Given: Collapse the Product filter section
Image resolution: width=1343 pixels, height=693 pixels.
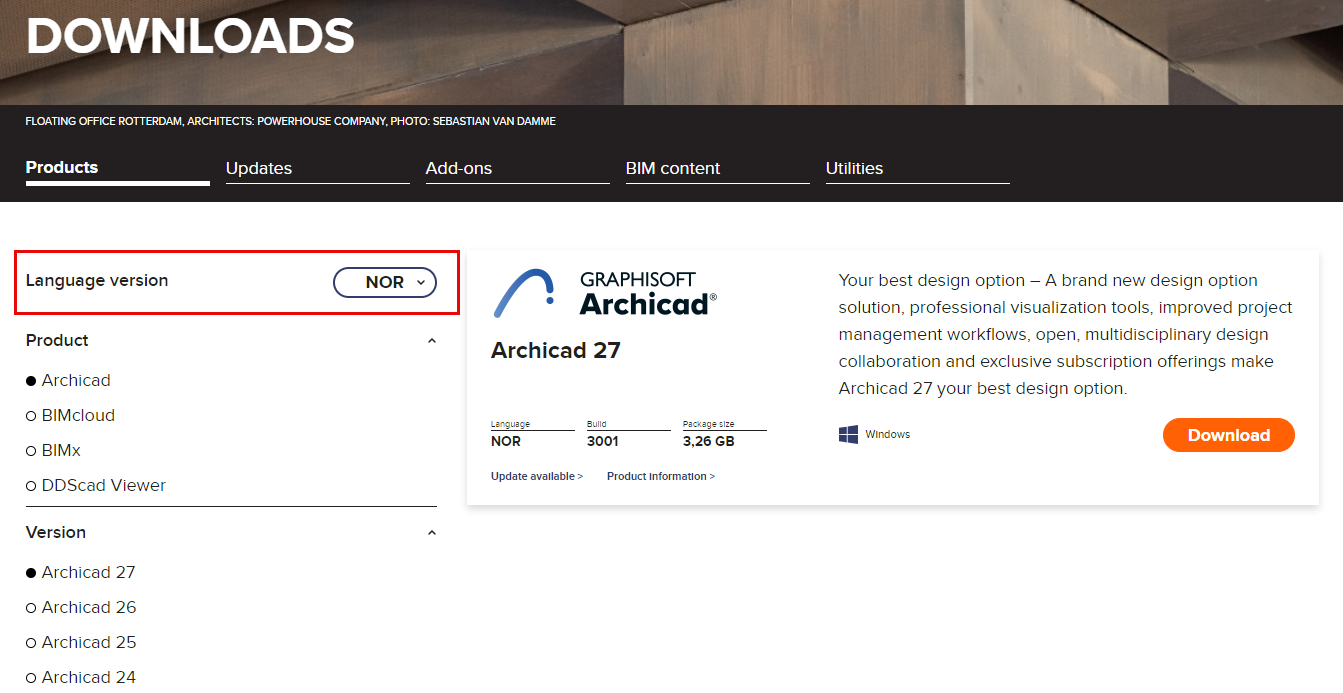Looking at the screenshot, I should pos(432,340).
